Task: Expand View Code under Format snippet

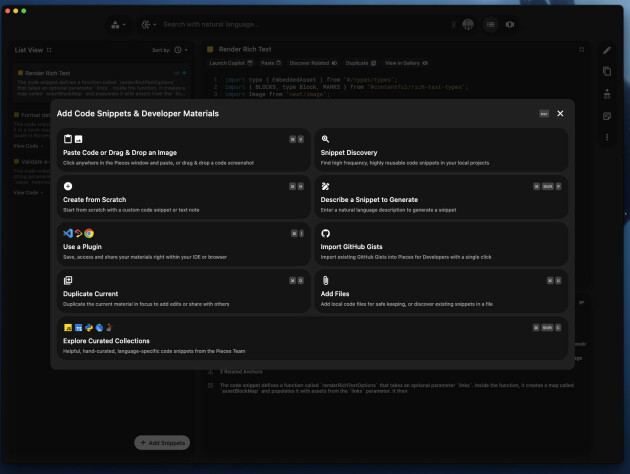Action: 28,146
